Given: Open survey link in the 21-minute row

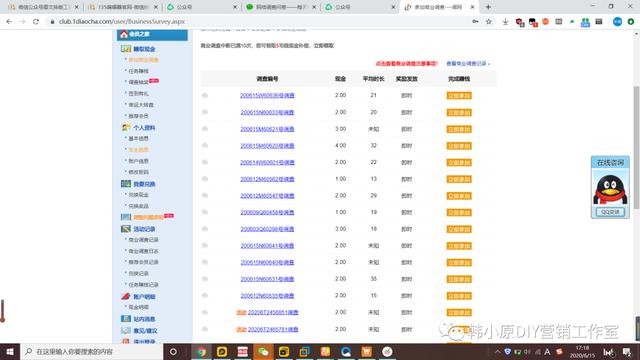Looking at the screenshot, I should click(267, 96).
